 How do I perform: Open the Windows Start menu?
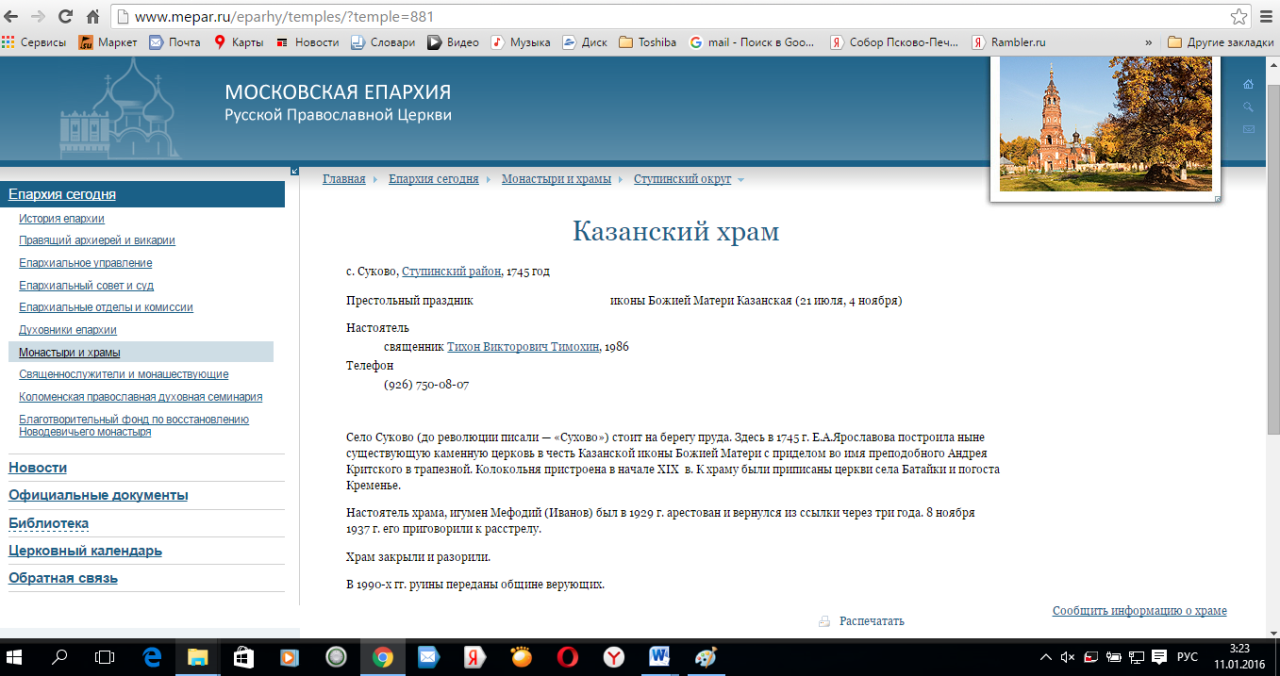[x=14, y=657]
